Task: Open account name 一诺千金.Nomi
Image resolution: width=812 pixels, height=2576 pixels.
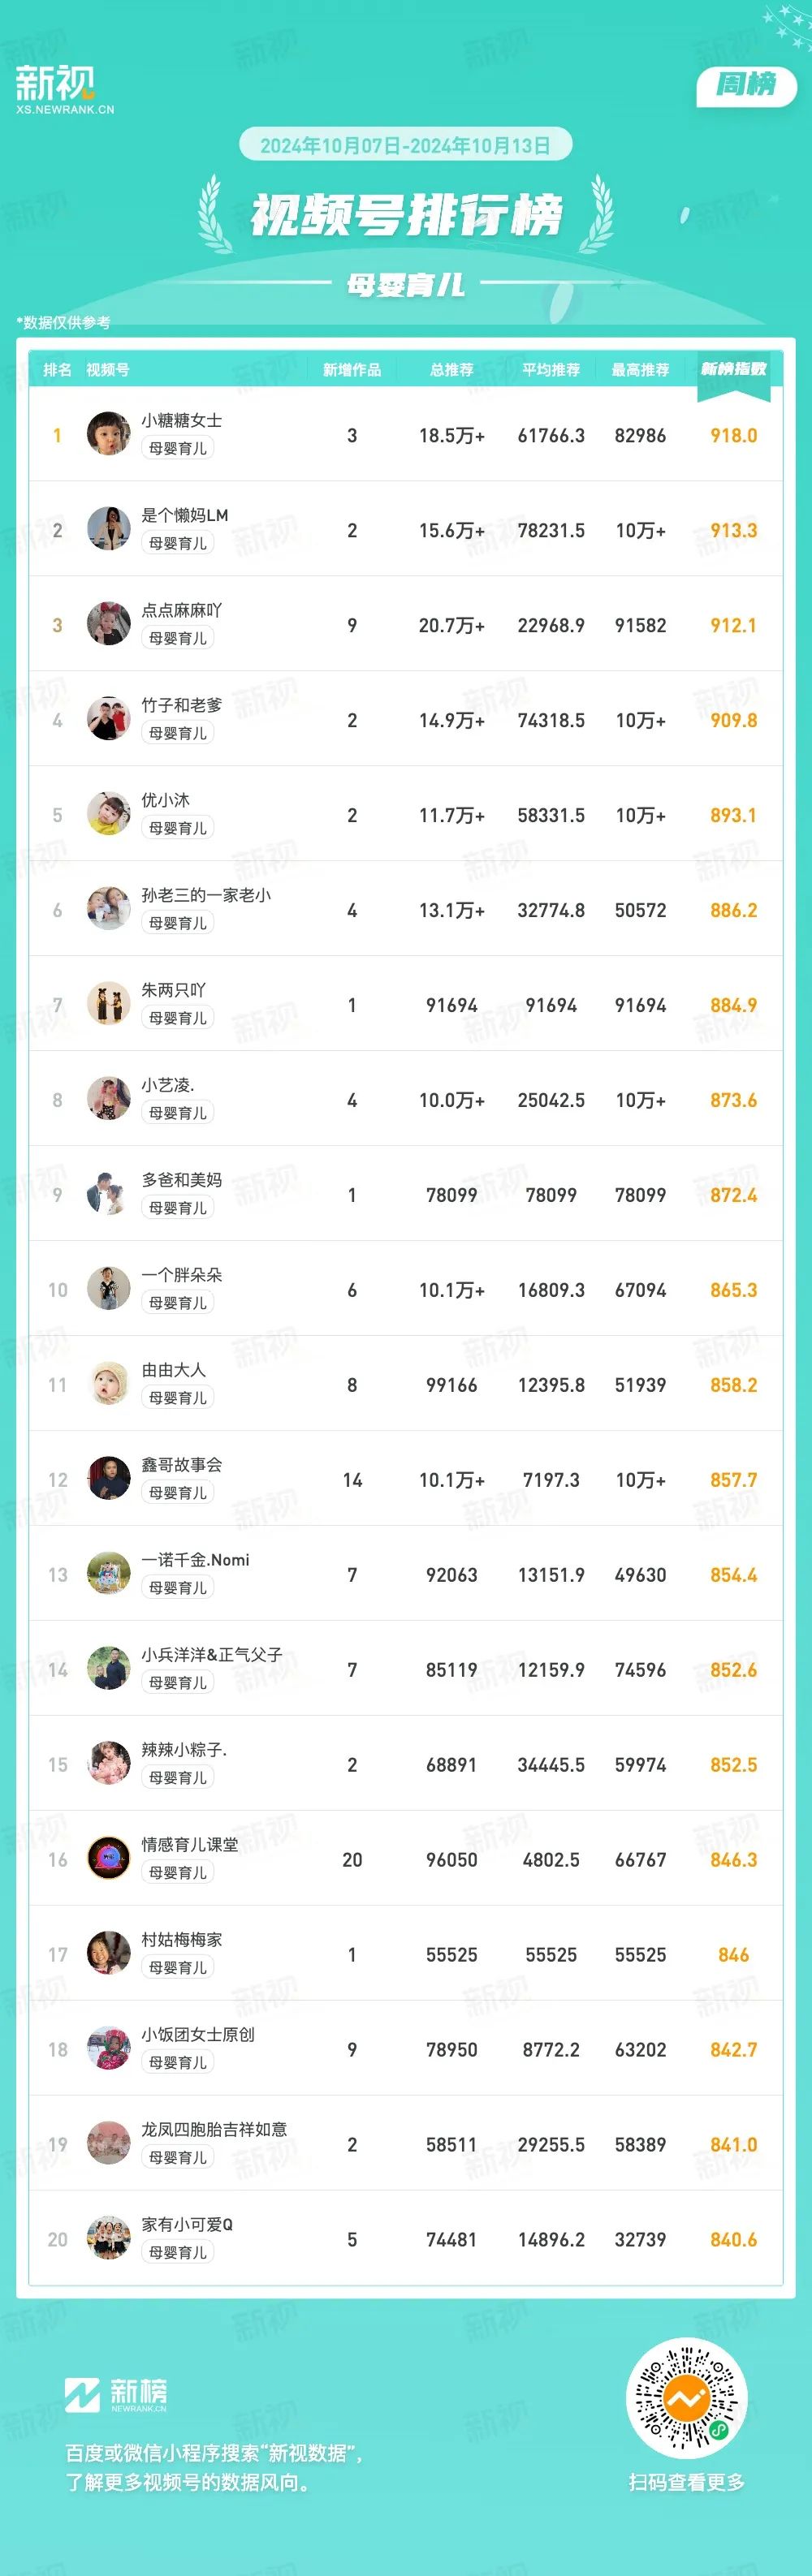Action: (195, 1560)
